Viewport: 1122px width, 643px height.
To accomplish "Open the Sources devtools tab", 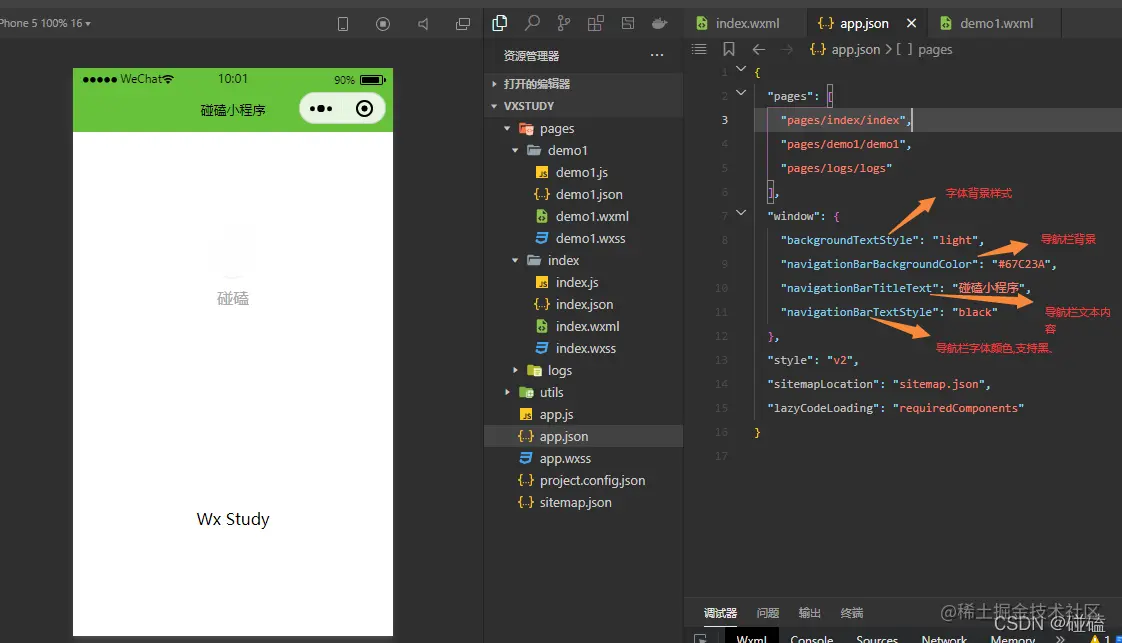I will pyautogui.click(x=877, y=638).
